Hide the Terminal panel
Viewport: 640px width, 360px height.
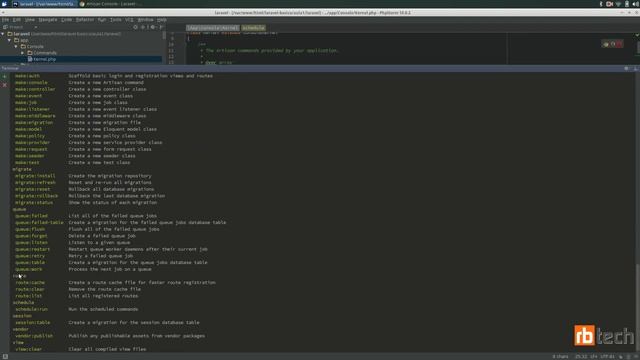point(636,69)
